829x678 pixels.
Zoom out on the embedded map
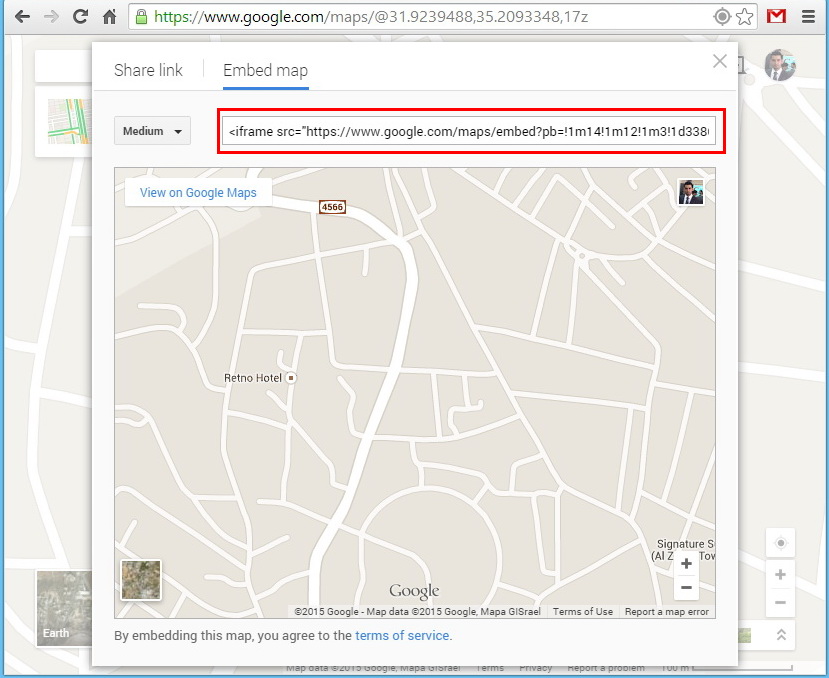pos(686,588)
